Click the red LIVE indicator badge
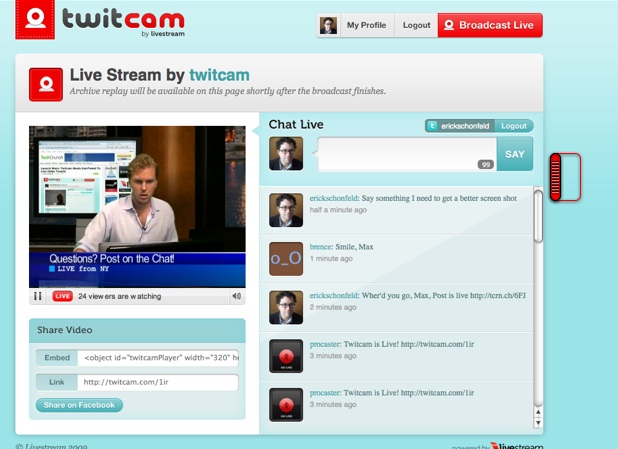 [x=63, y=296]
